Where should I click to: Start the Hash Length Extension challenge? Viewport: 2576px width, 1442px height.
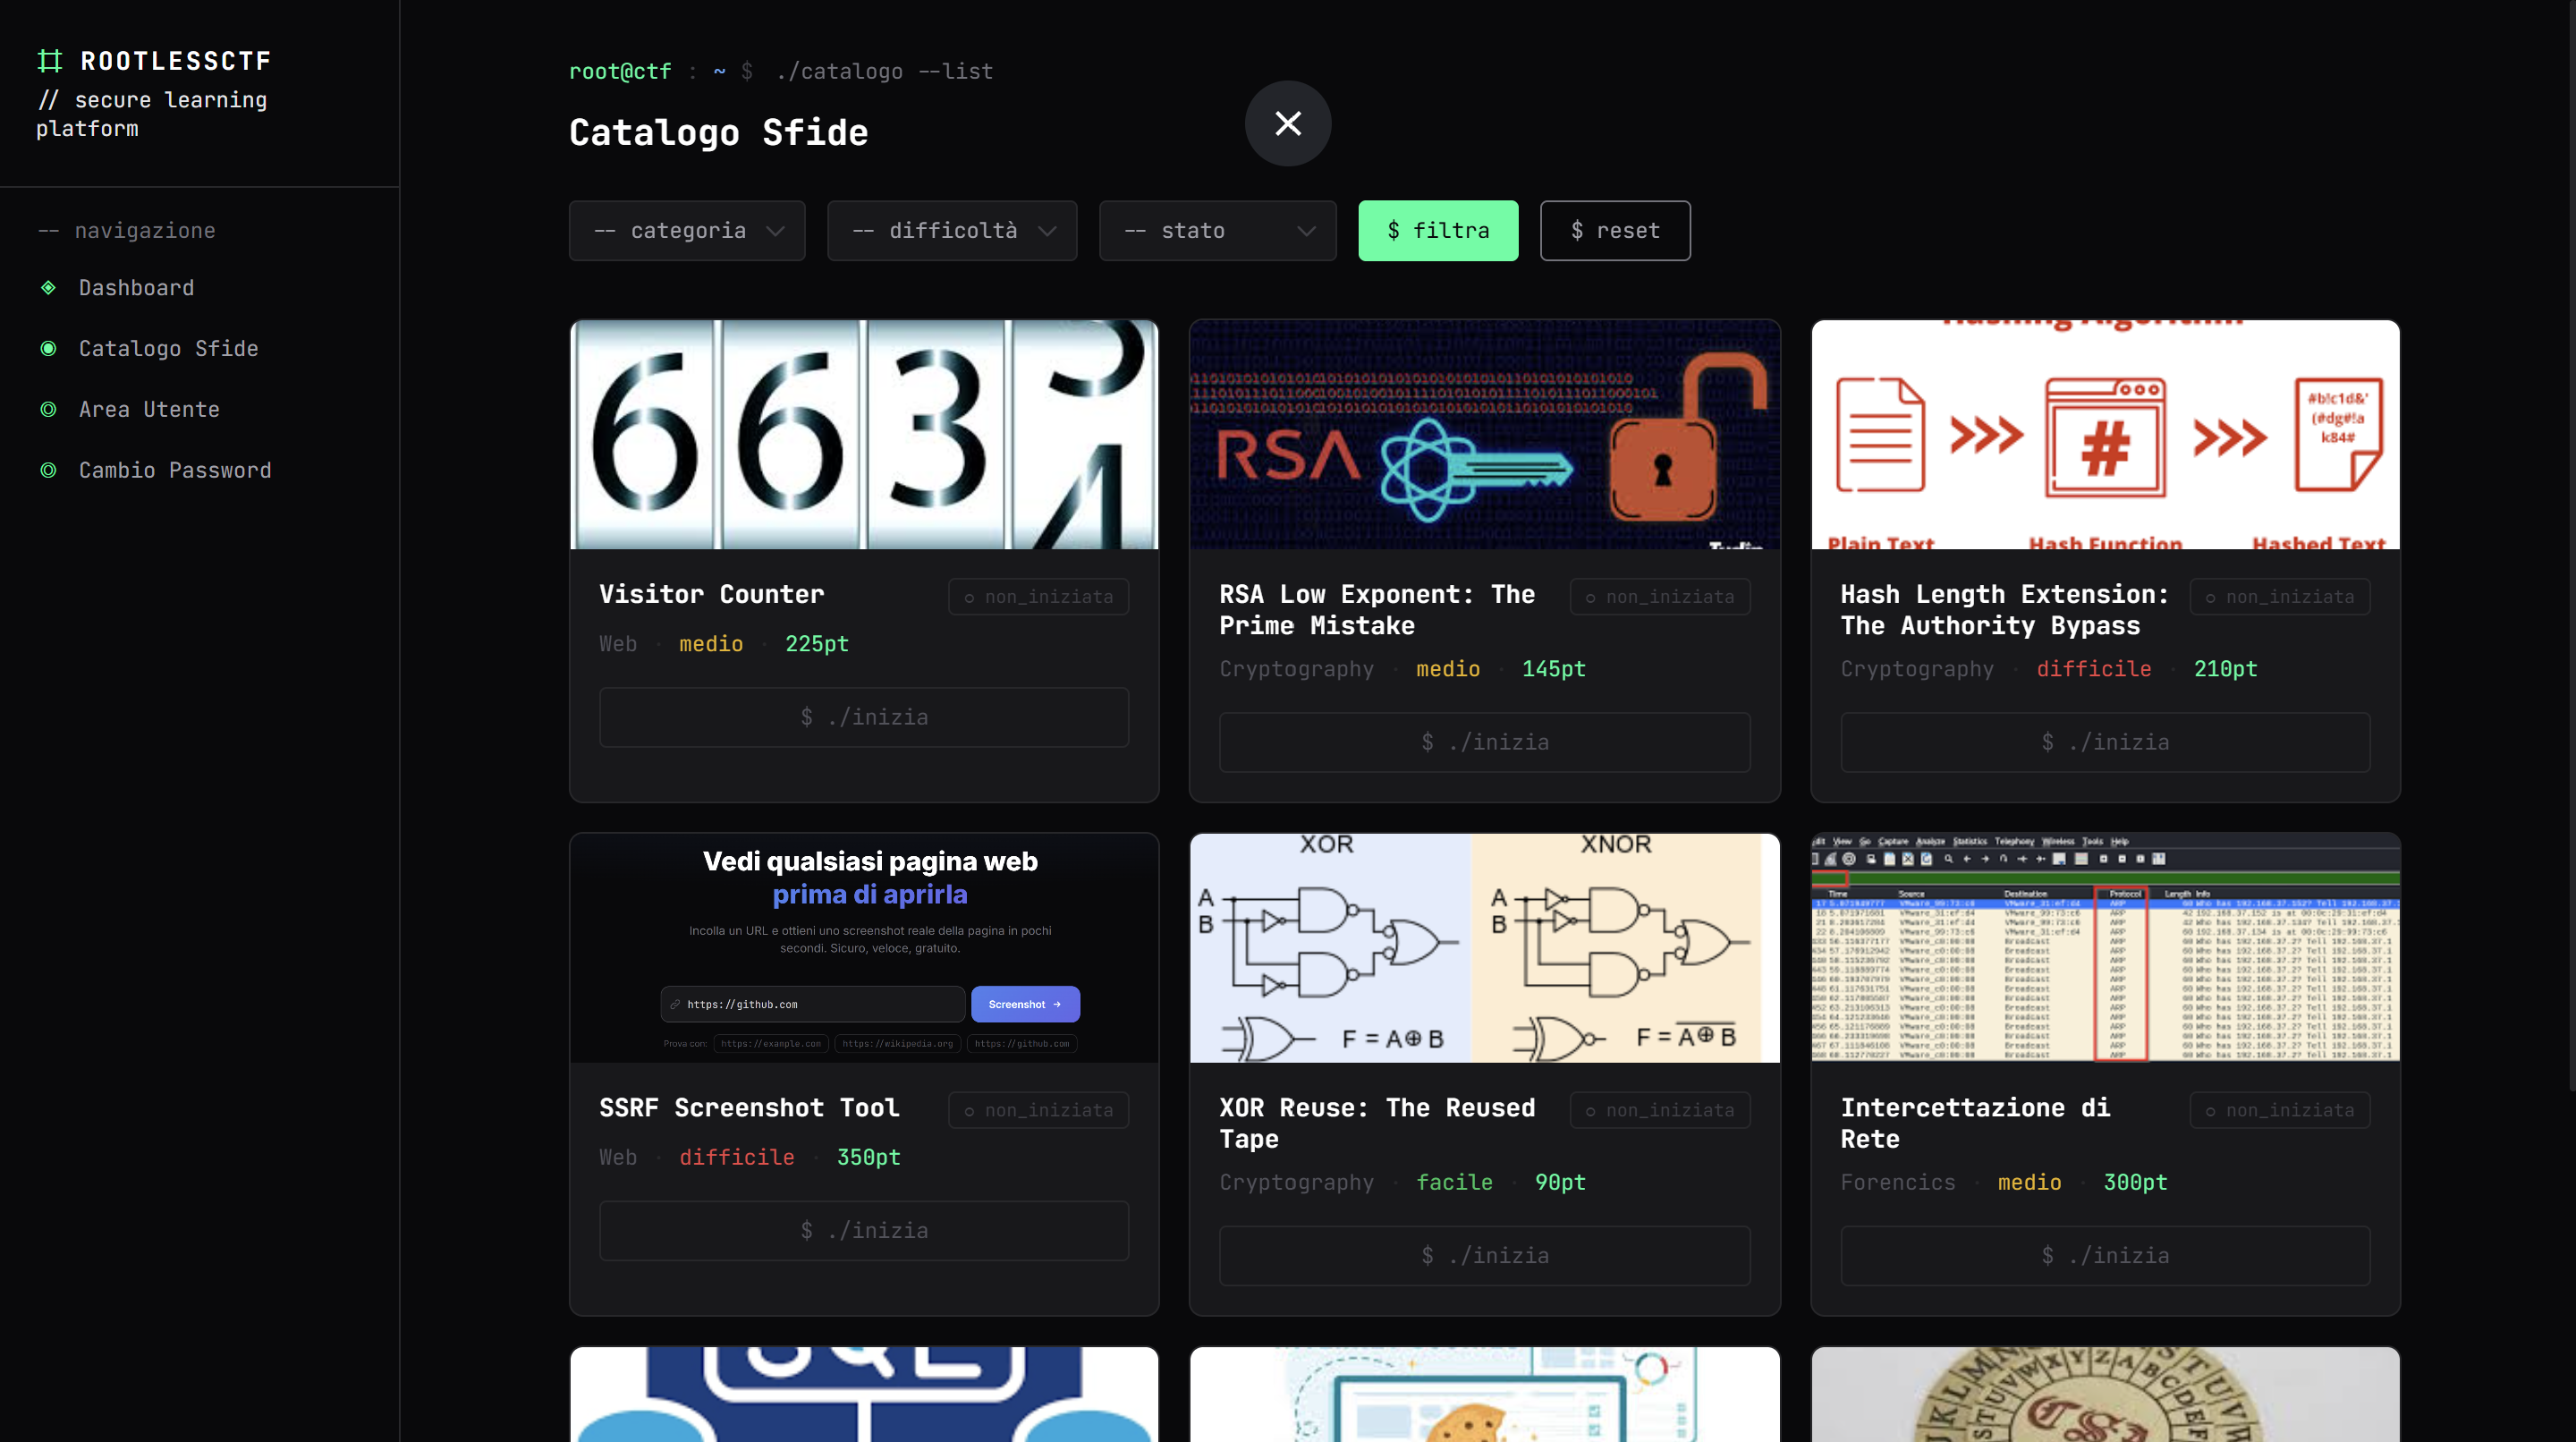tap(2105, 742)
